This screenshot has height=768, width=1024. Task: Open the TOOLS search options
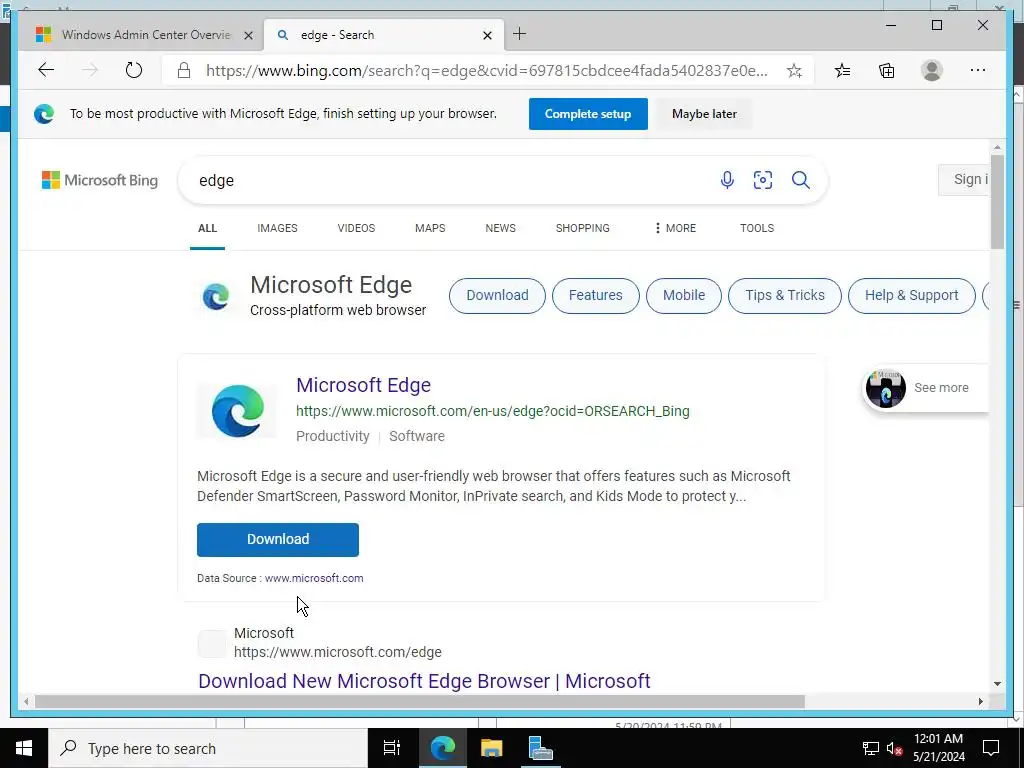click(x=757, y=228)
